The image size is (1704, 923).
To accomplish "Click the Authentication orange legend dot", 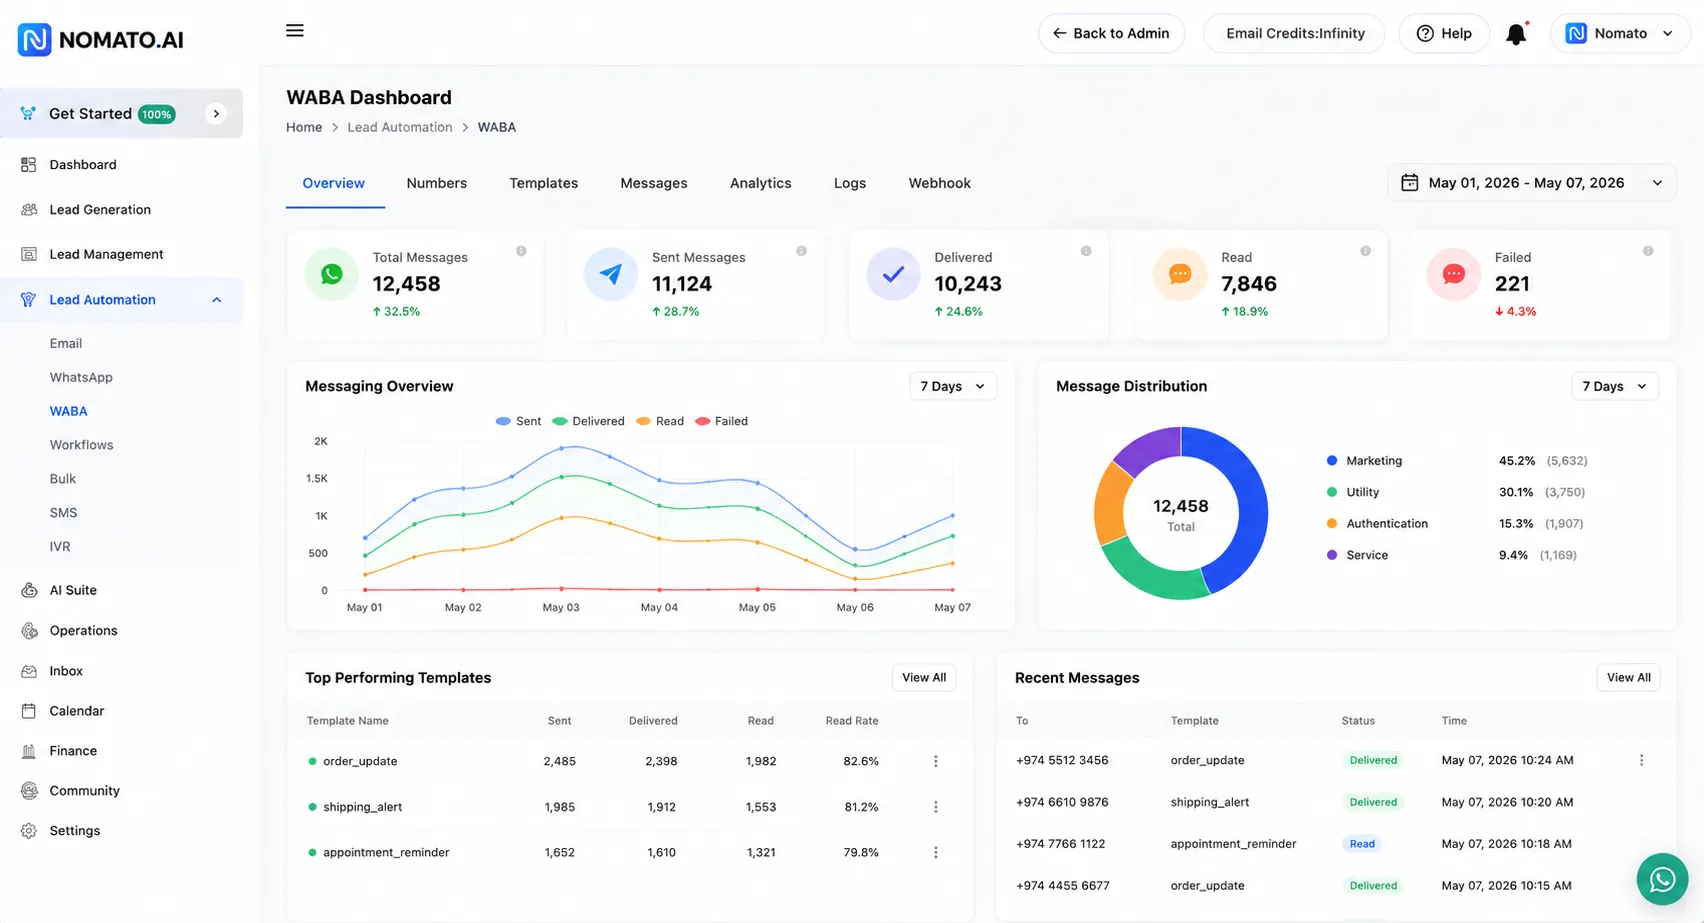I will pyautogui.click(x=1332, y=524).
